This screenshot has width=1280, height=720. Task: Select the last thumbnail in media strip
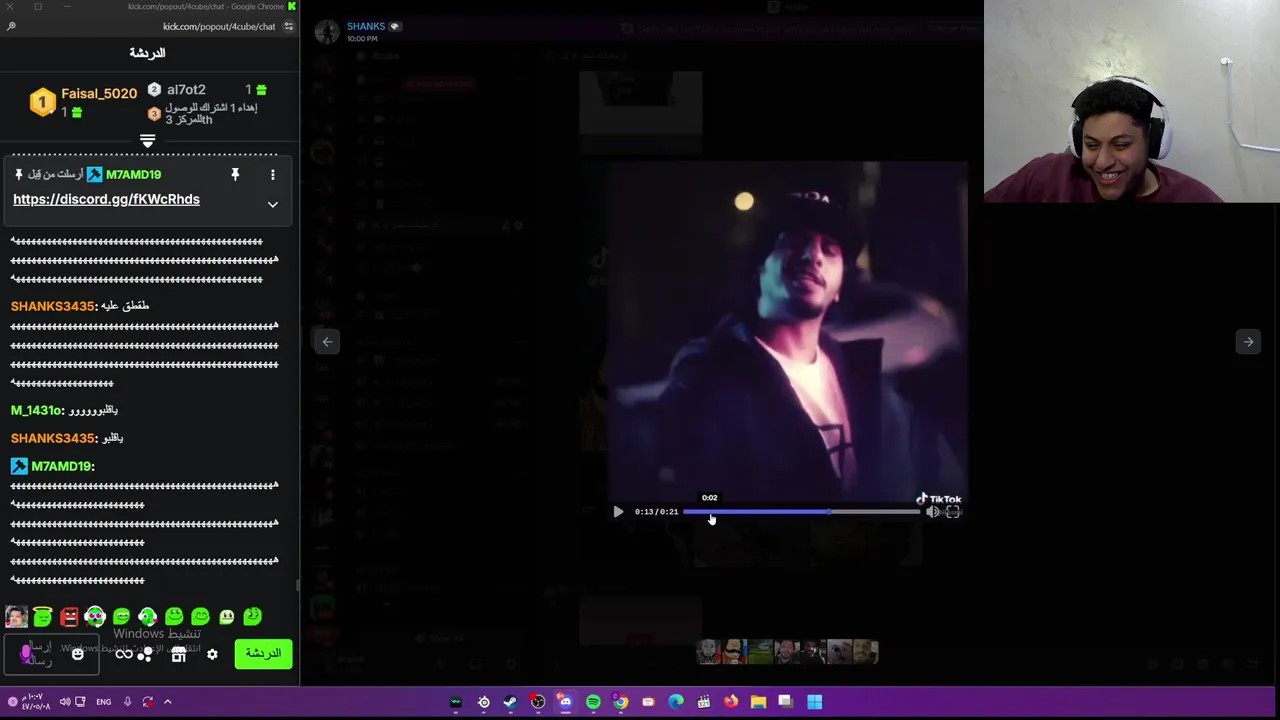pos(866,652)
